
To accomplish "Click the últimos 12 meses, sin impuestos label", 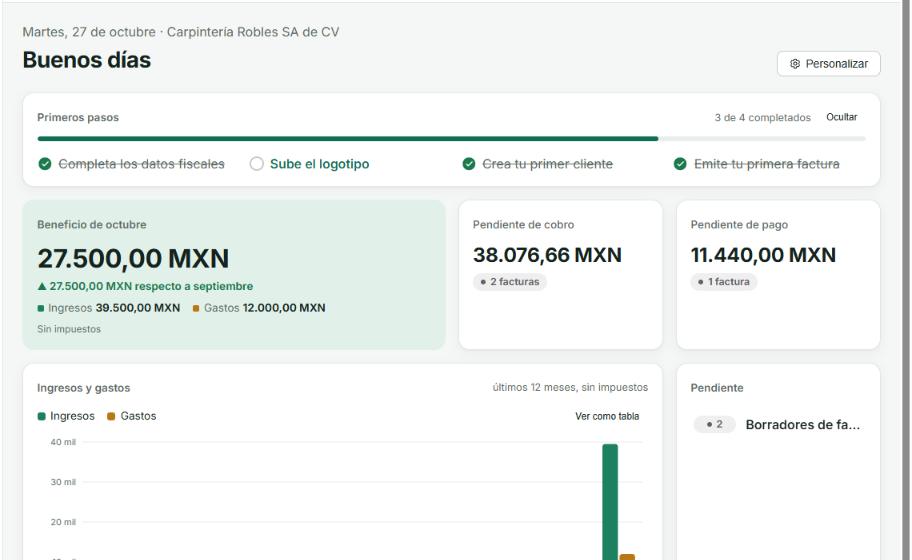I will click(570, 387).
